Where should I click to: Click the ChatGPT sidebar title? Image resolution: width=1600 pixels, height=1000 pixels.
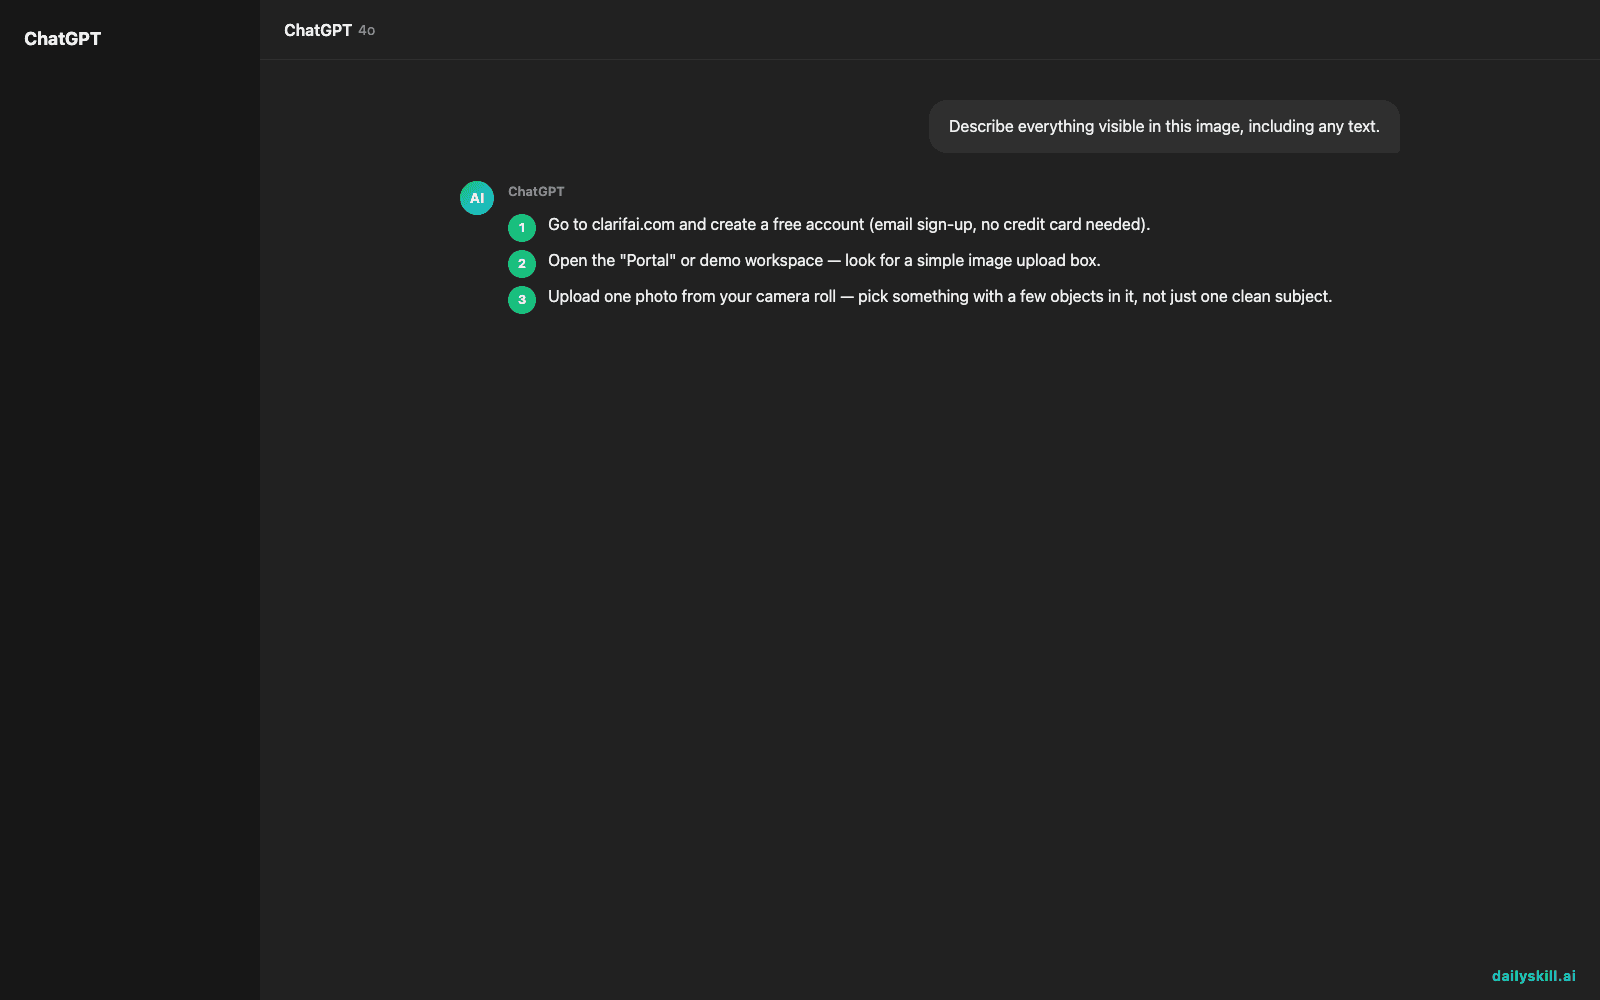point(62,39)
